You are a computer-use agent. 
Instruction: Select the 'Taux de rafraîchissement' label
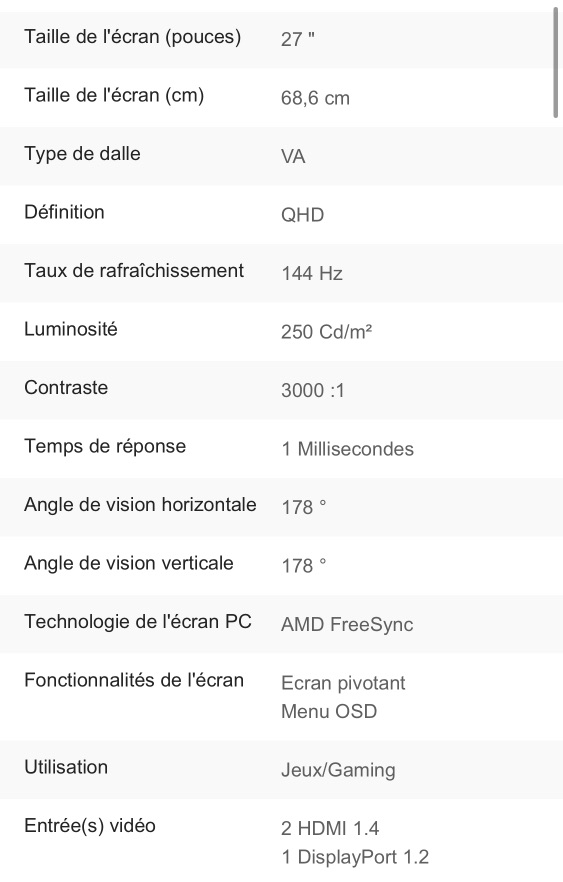134,271
